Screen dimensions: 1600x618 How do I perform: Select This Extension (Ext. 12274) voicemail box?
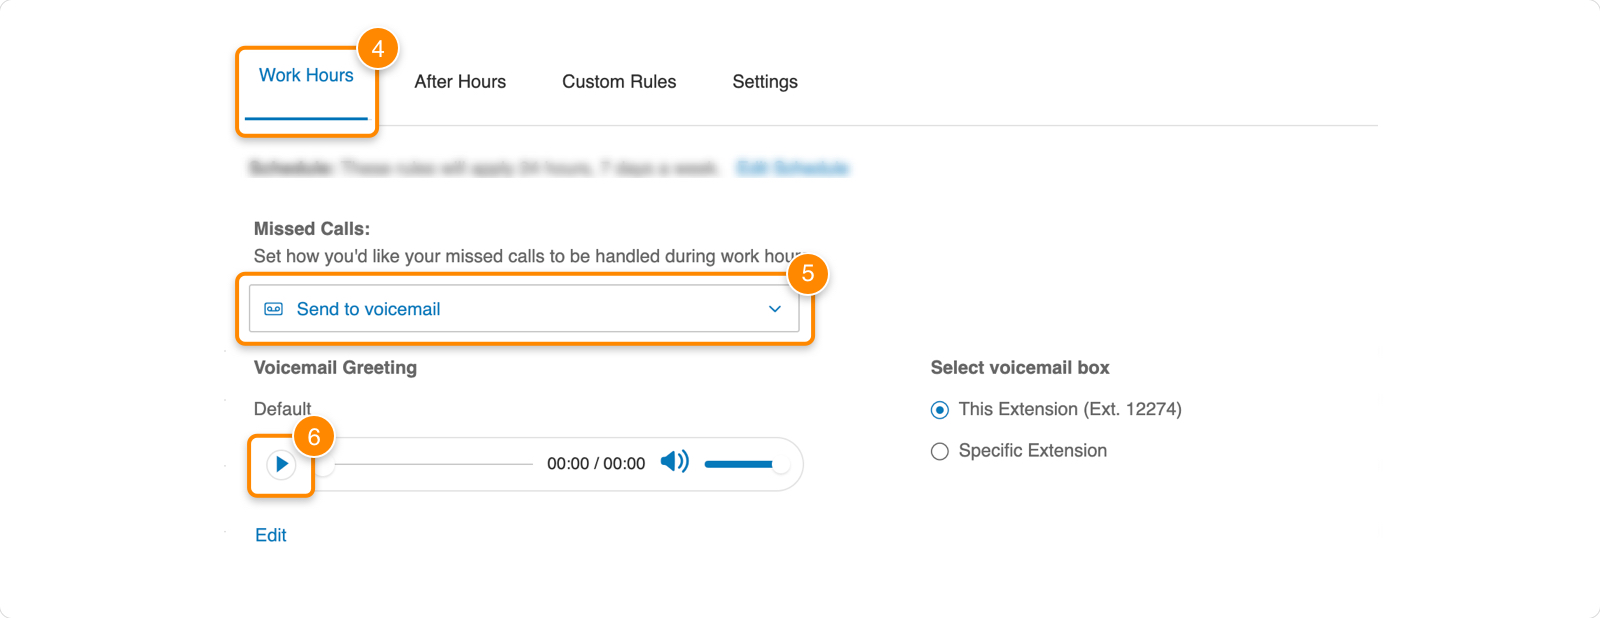click(x=939, y=409)
